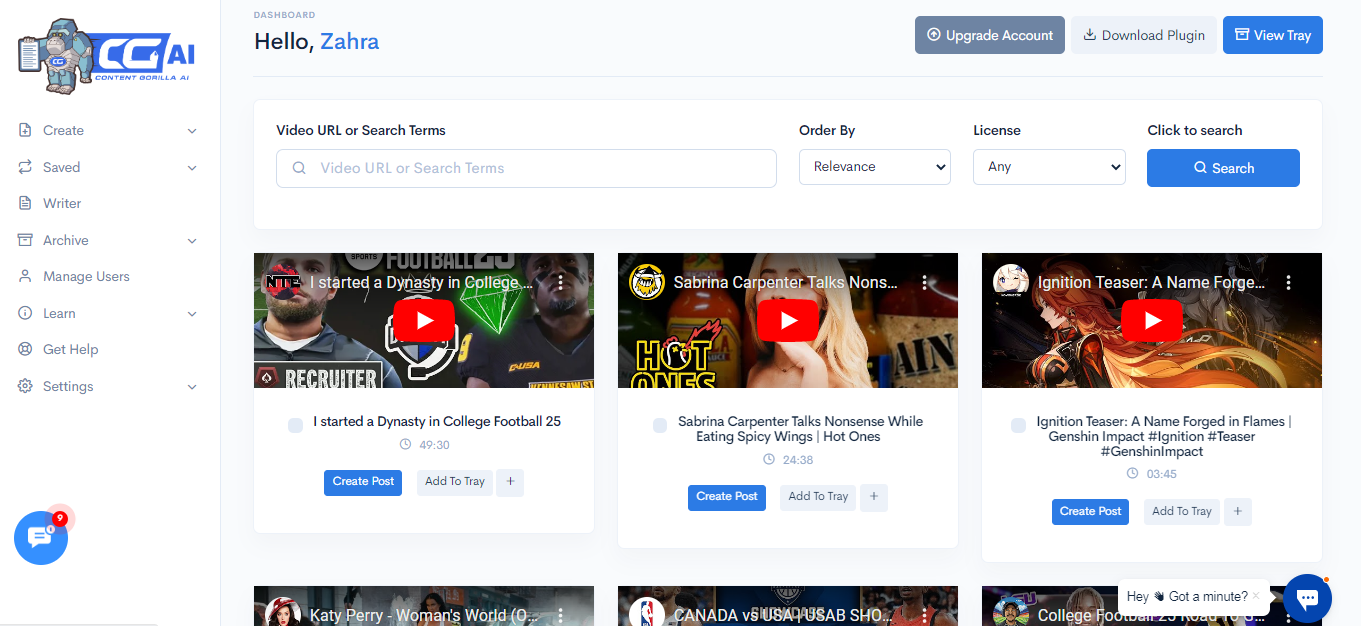Open the Order By Relevance dropdown

point(875,167)
